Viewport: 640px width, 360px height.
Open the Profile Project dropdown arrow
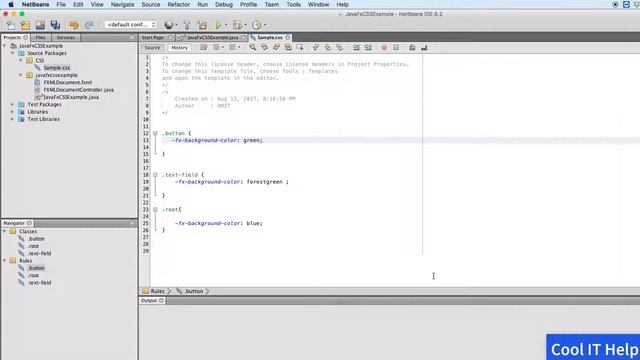coord(265,25)
